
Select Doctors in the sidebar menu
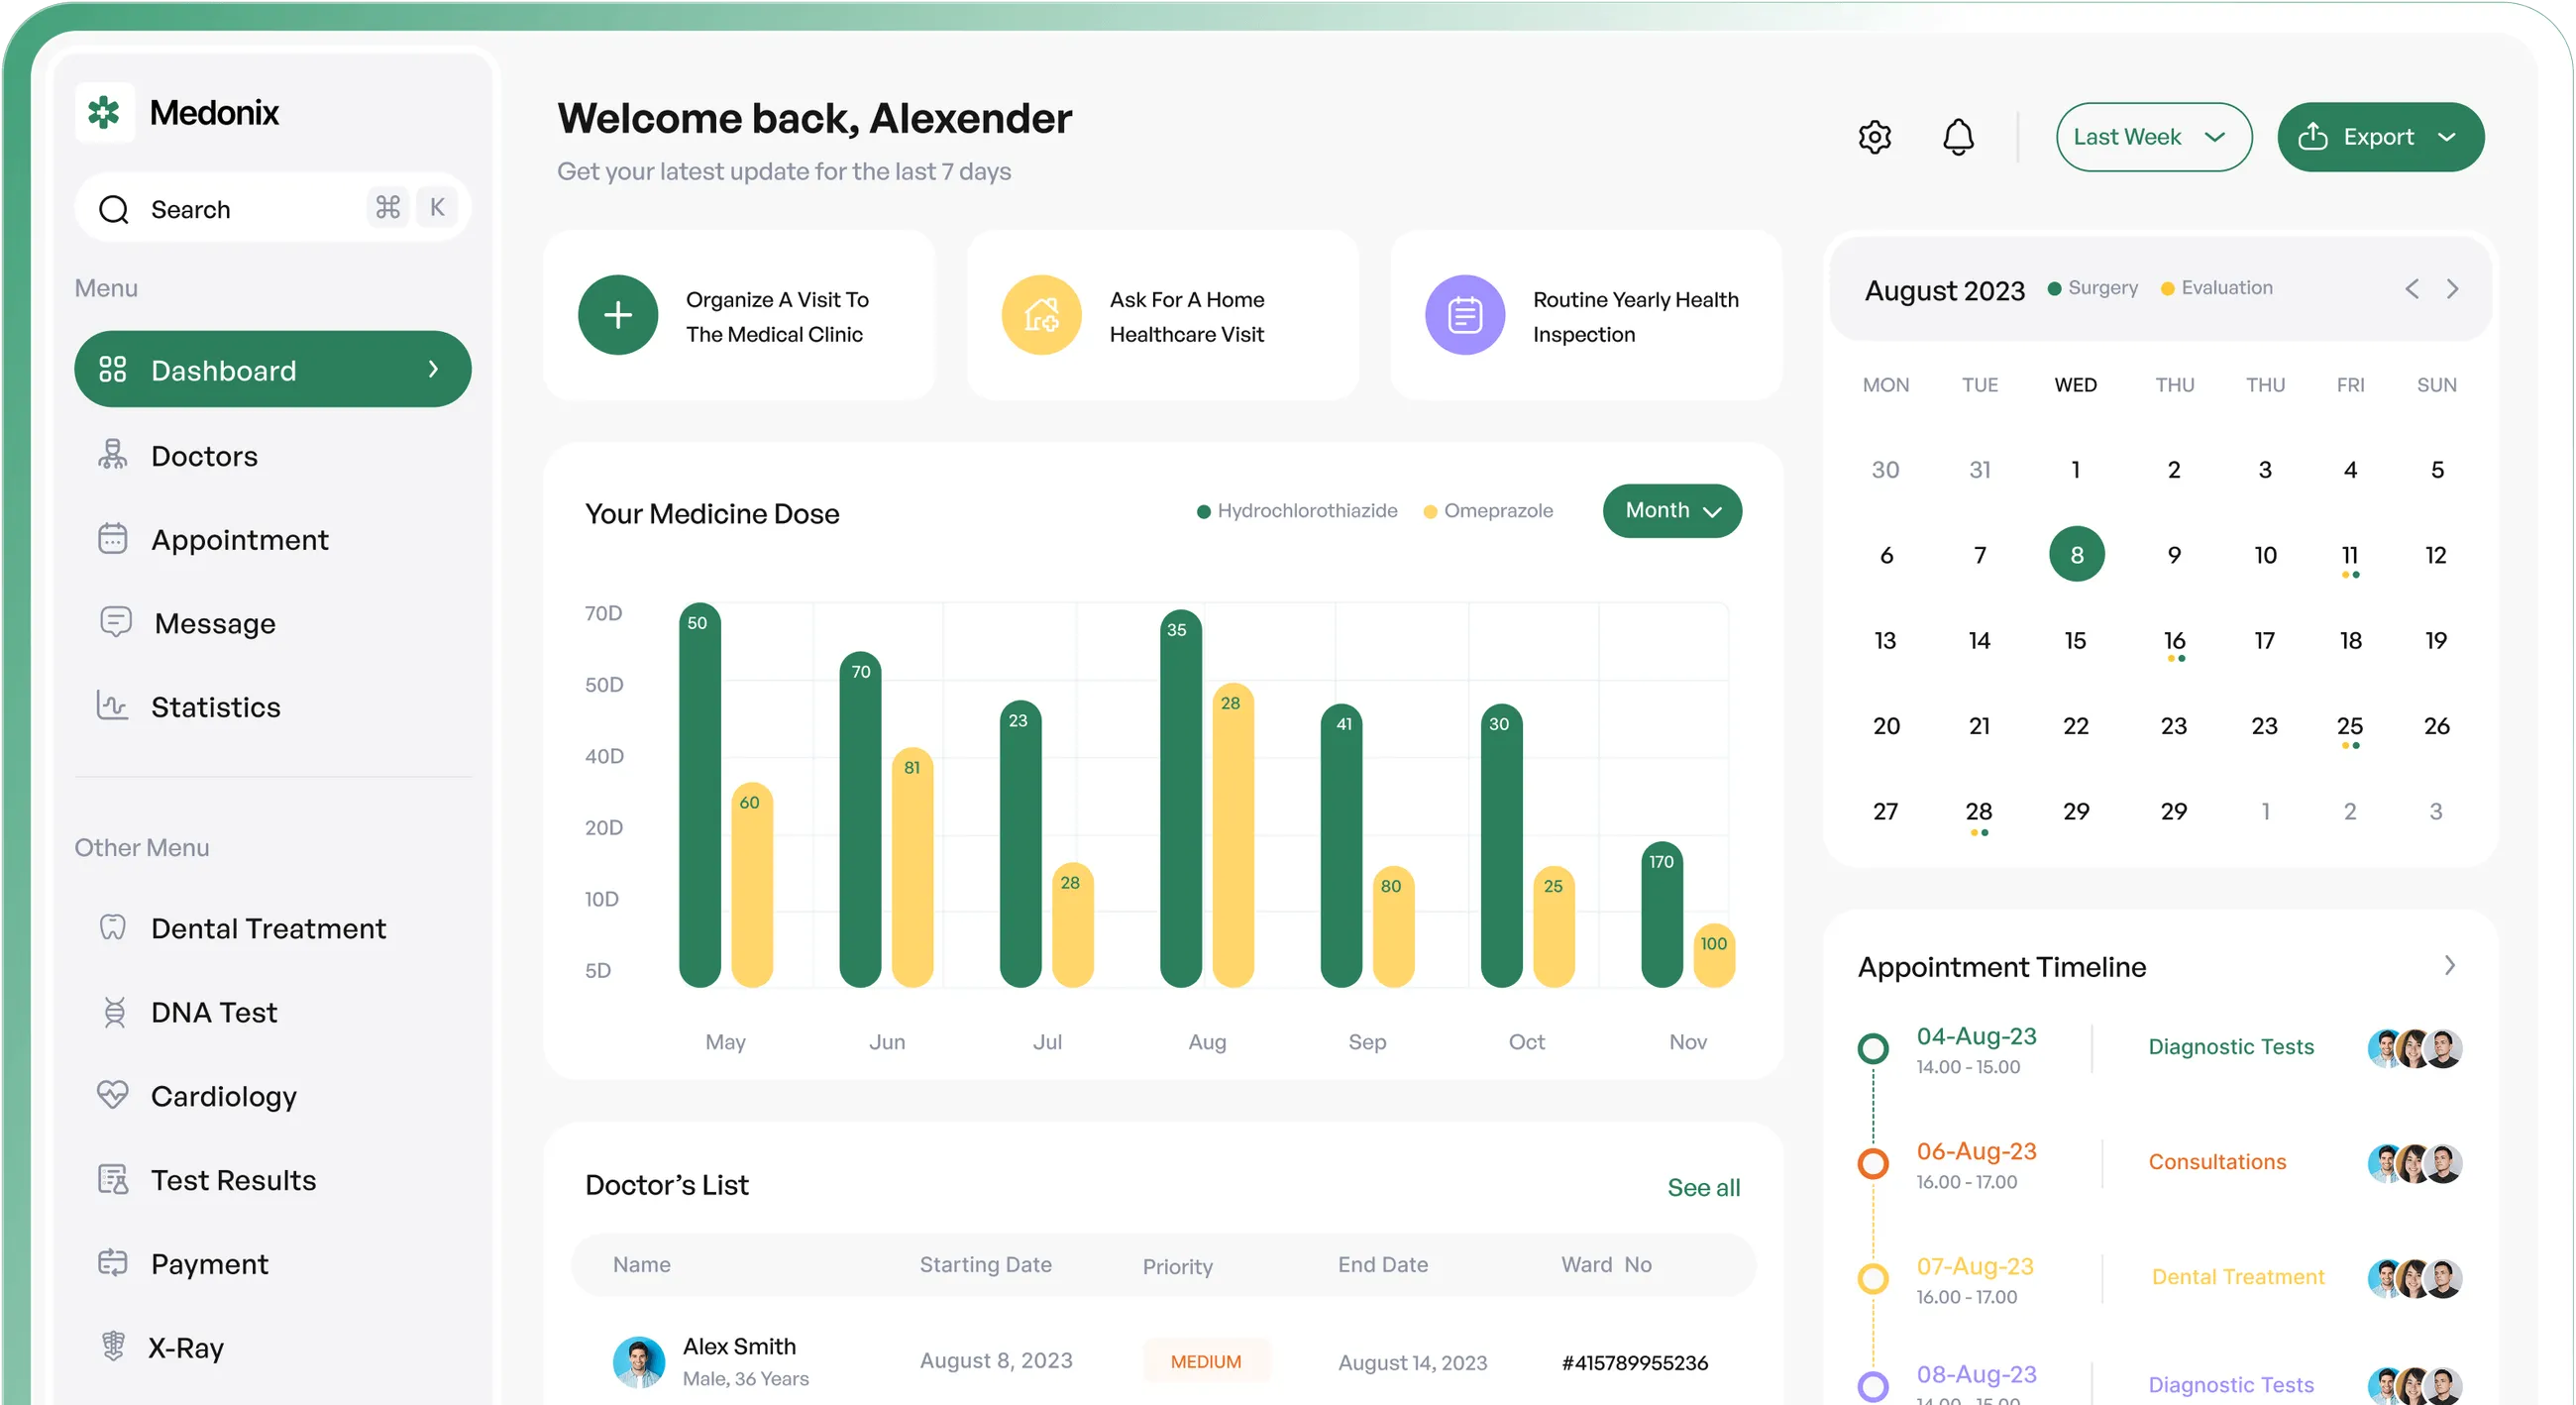click(x=204, y=455)
